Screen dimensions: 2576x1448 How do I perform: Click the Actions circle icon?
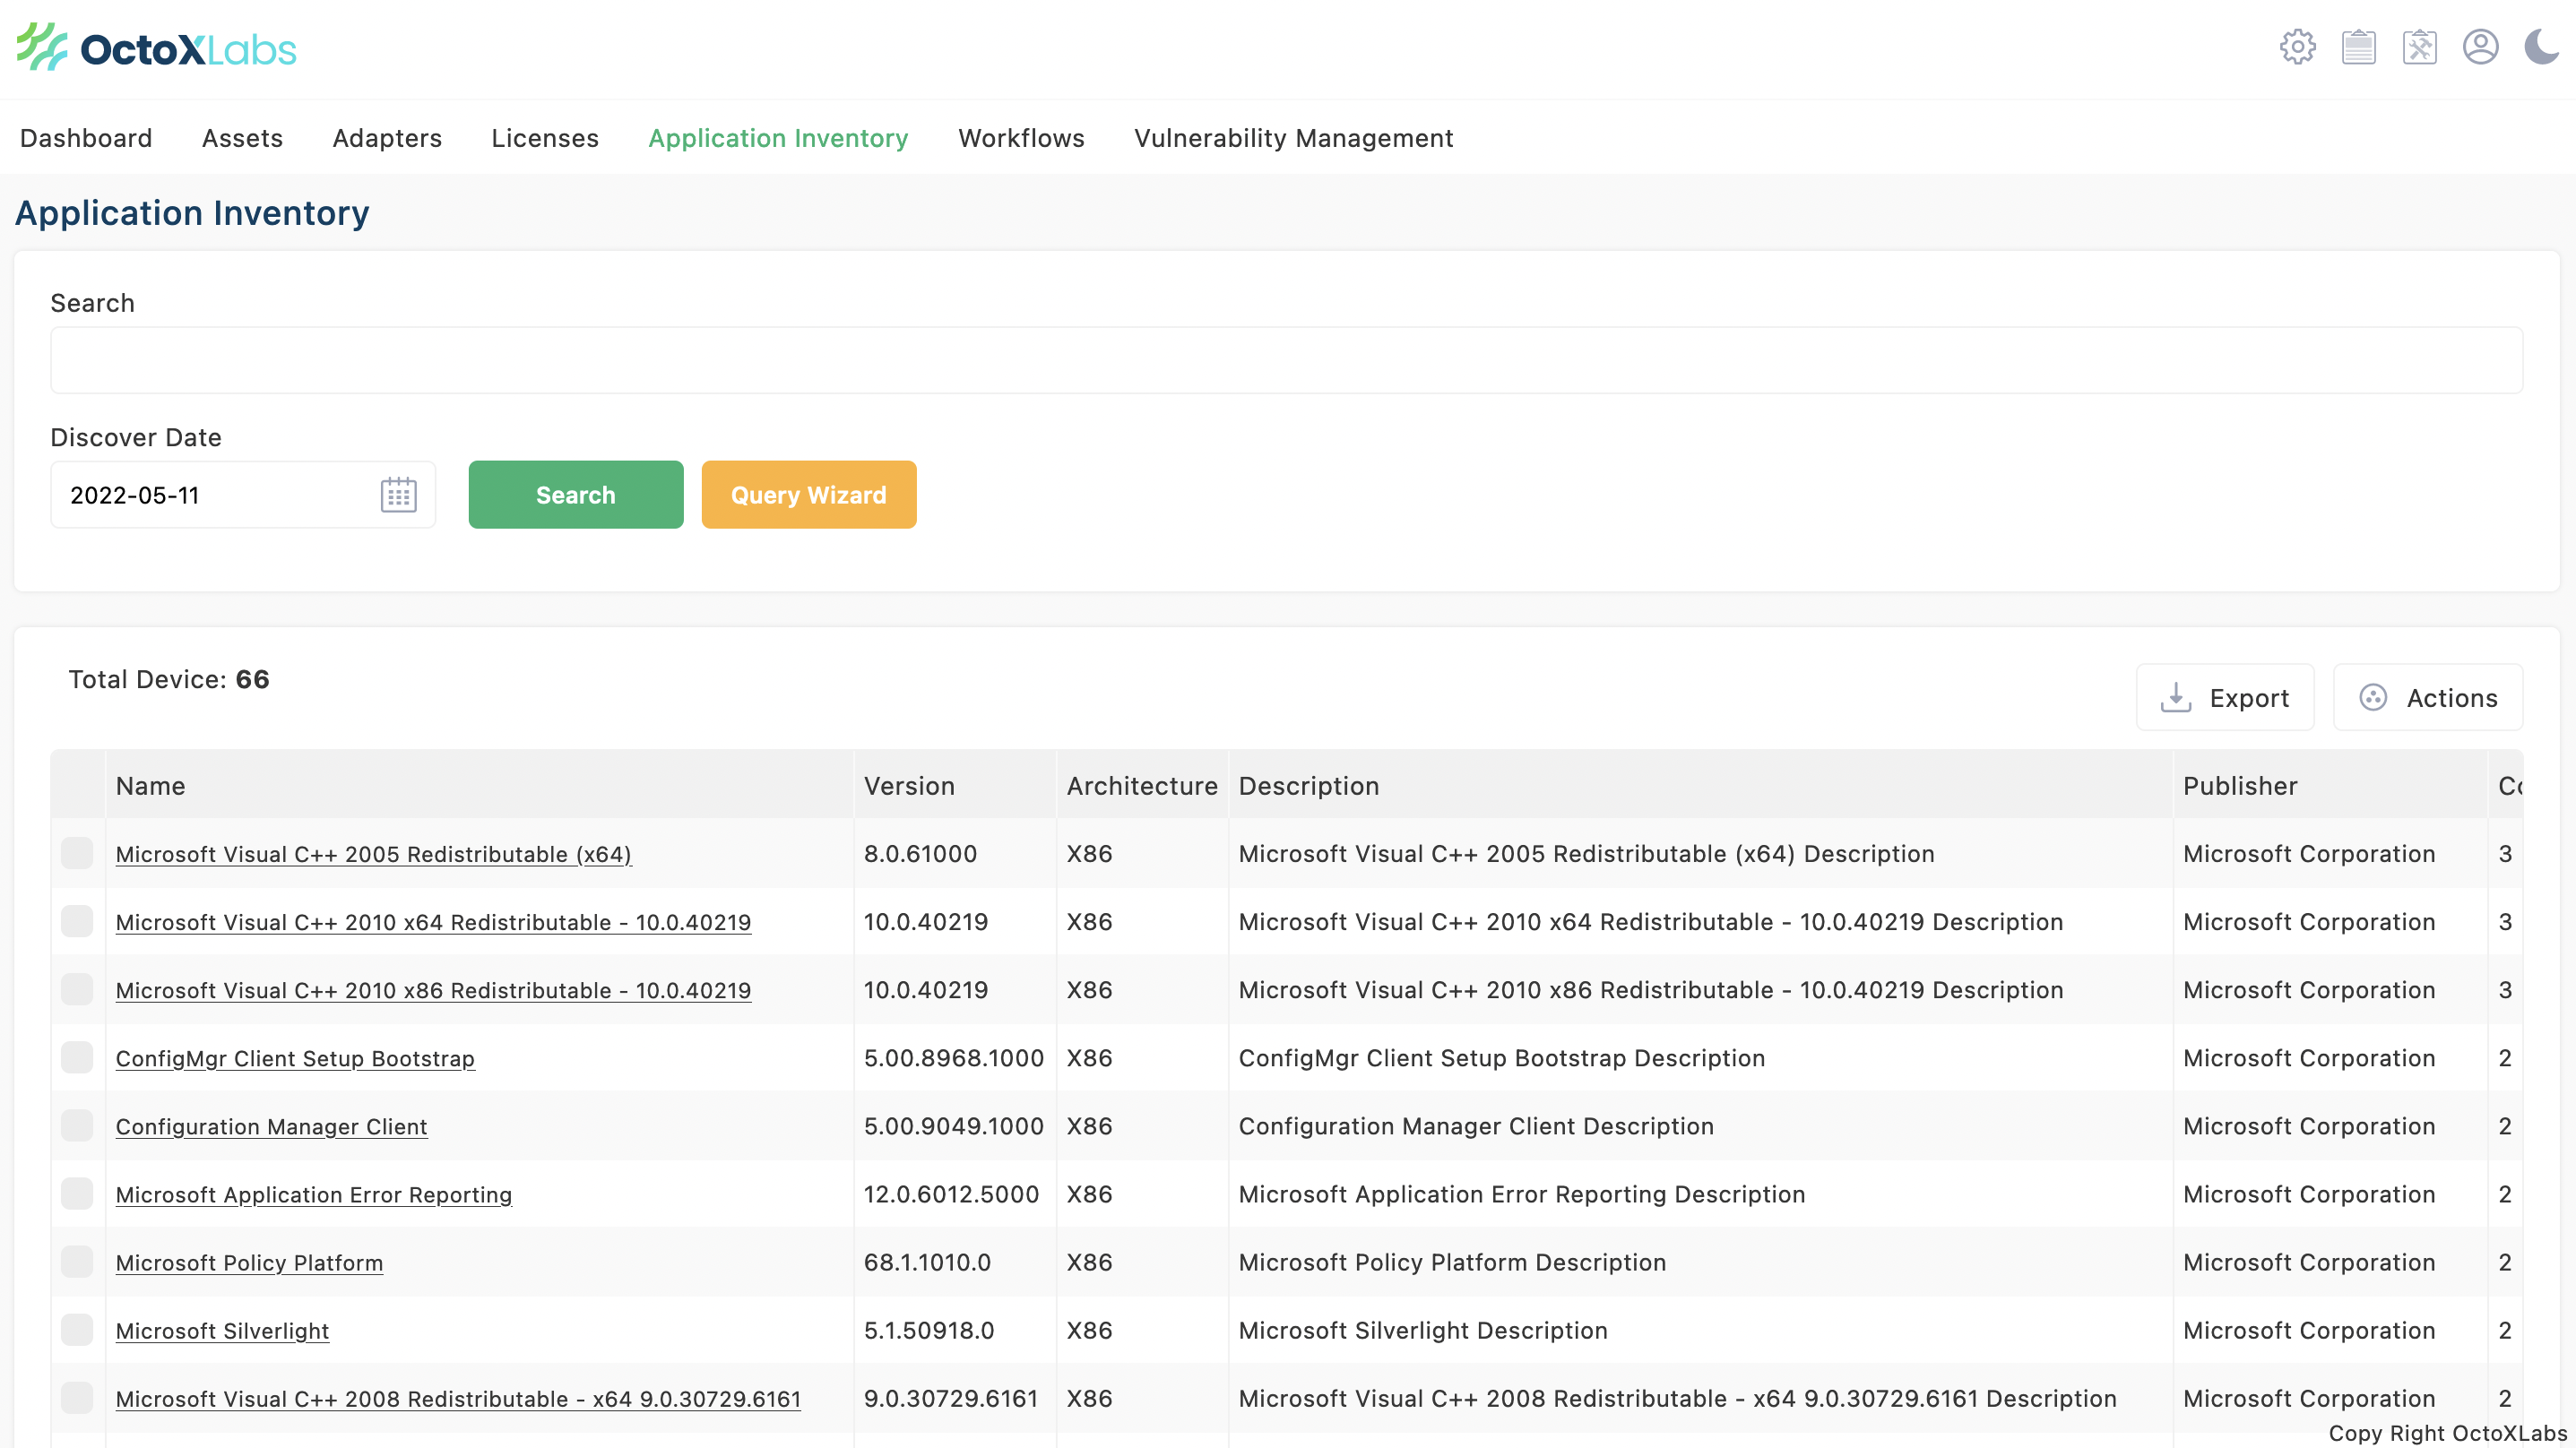(x=2373, y=697)
